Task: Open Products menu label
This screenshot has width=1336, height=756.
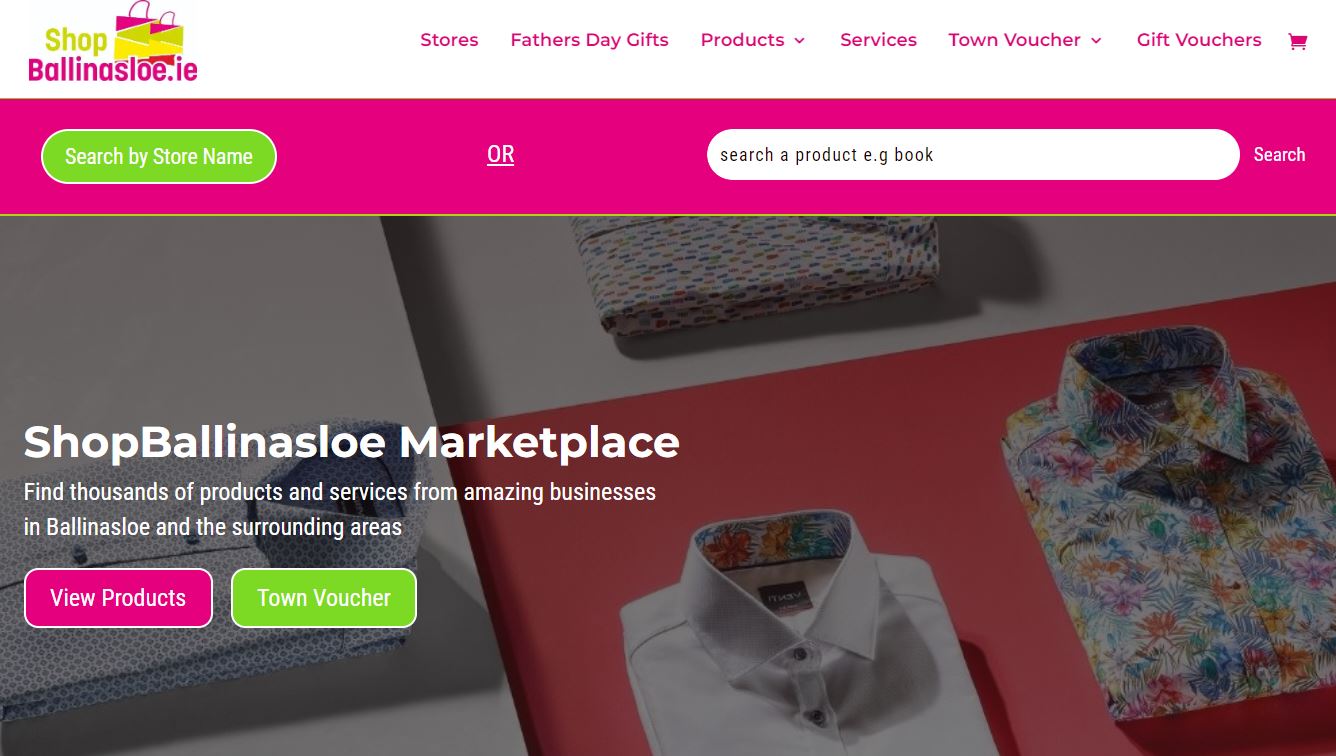Action: [742, 40]
